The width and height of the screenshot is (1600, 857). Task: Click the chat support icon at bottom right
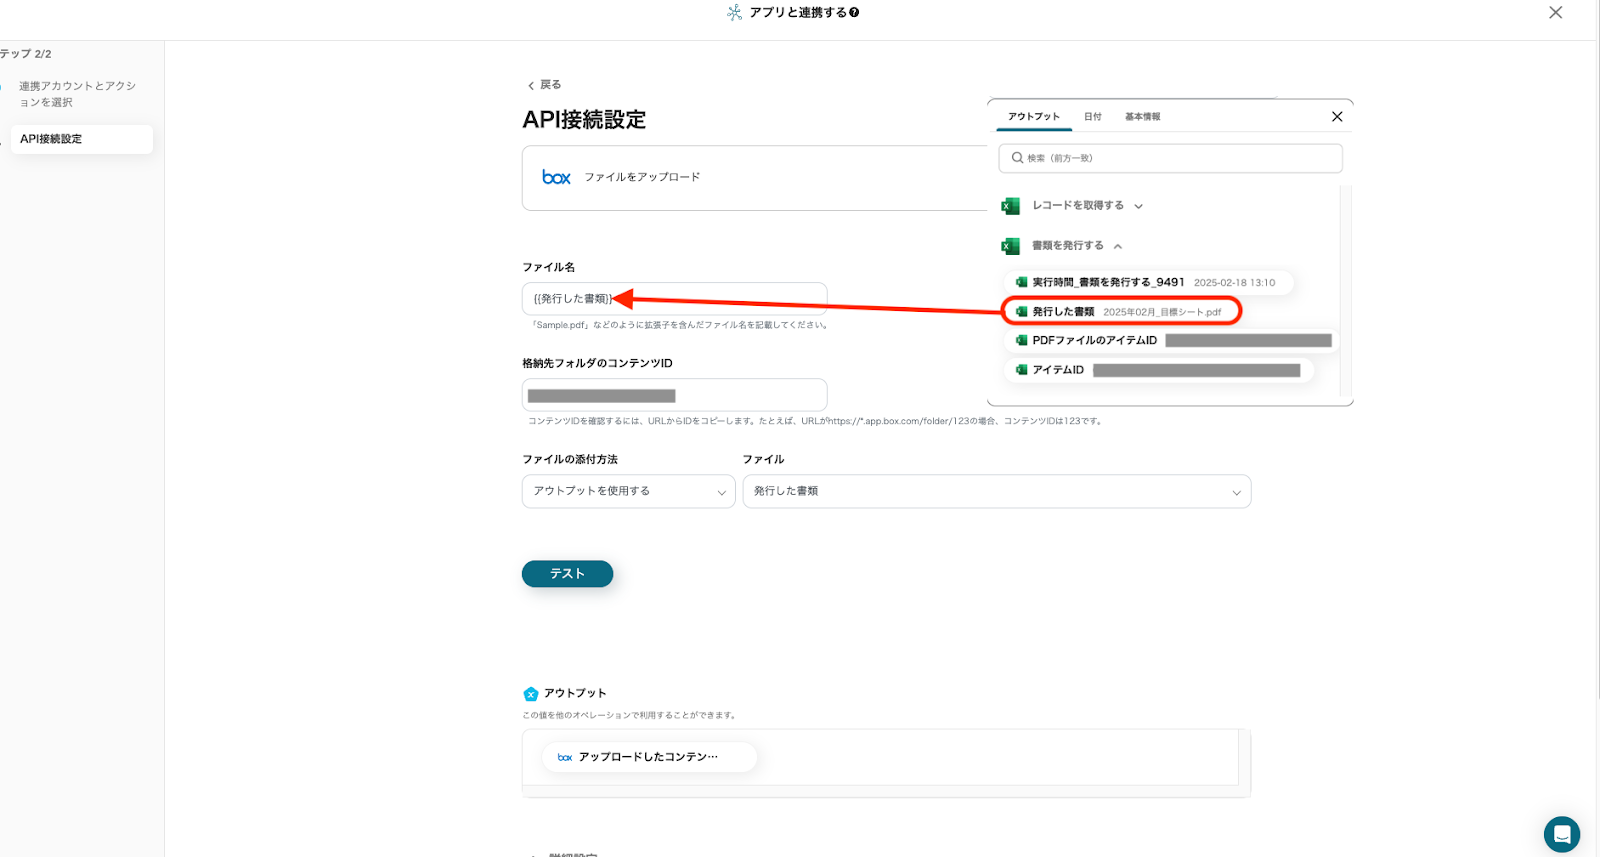point(1561,834)
